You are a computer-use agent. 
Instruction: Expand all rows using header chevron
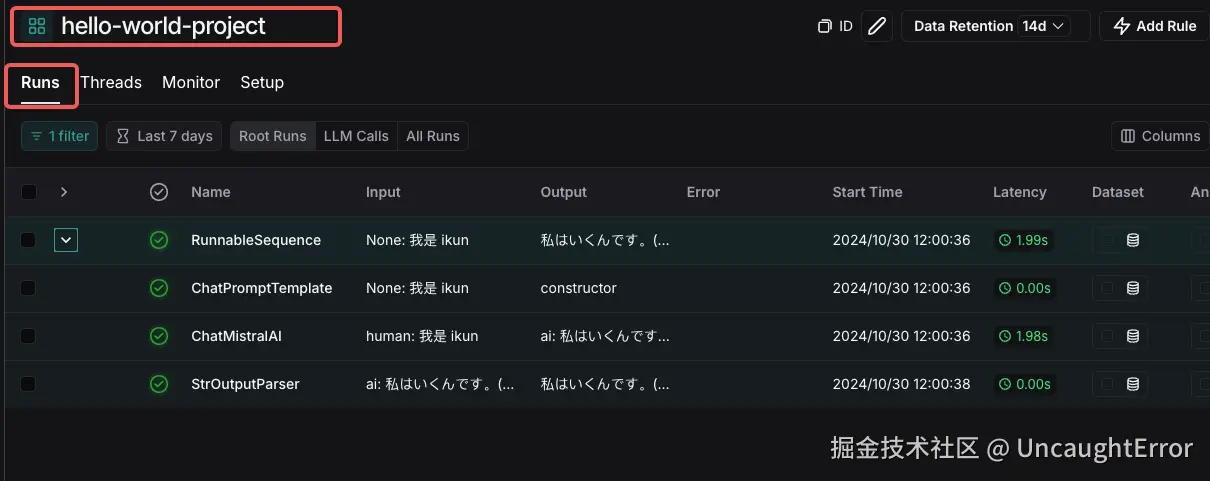pos(65,192)
